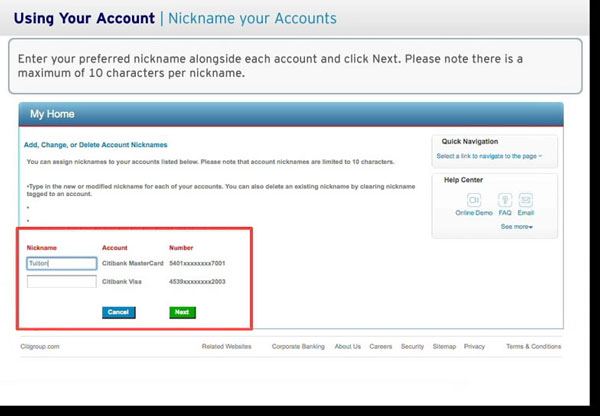Open the Citigroup.com footer link
This screenshot has width=600, height=416.
(40, 346)
